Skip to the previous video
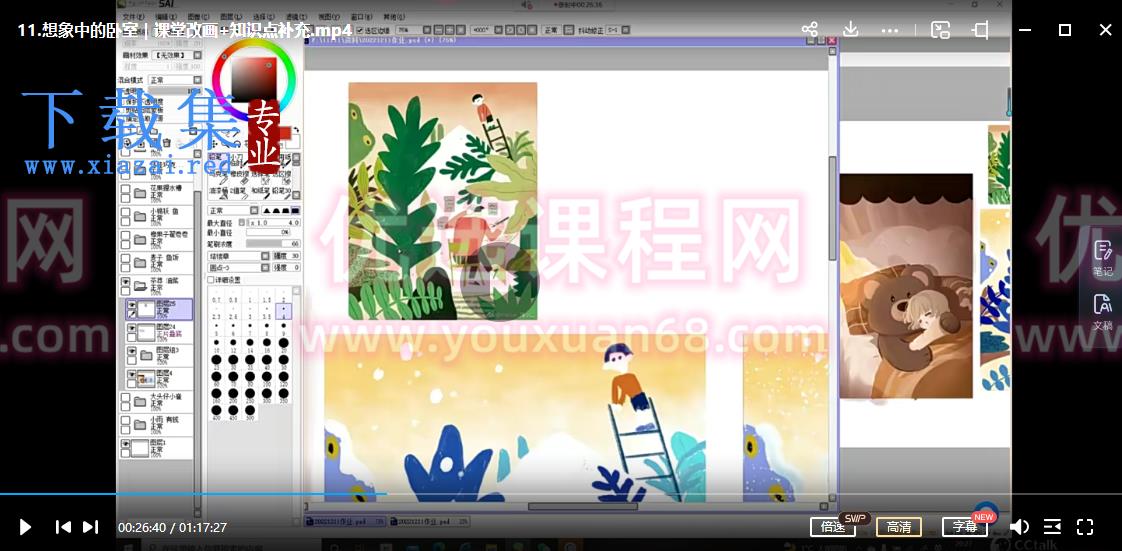This screenshot has width=1122, height=551. click(x=63, y=527)
